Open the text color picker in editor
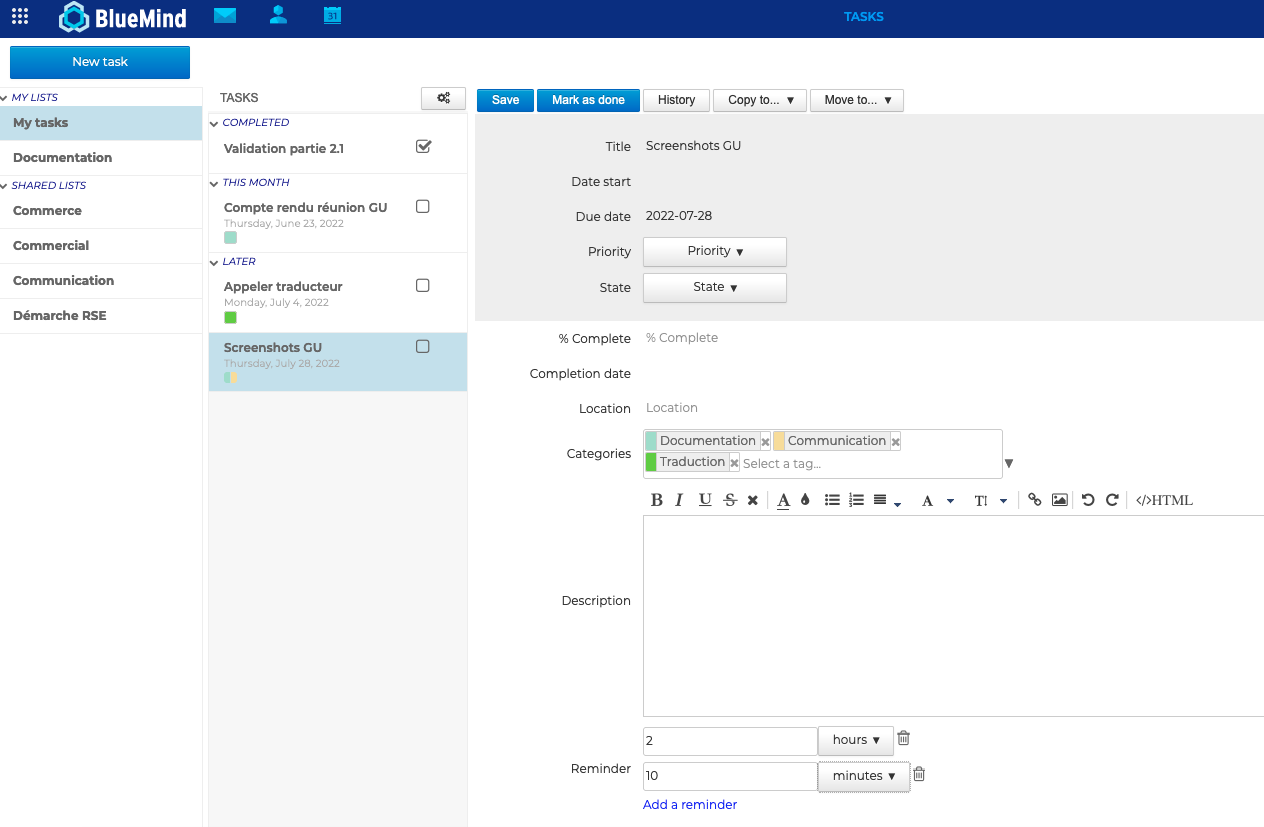Viewport: 1264px width, 827px height. pos(783,500)
